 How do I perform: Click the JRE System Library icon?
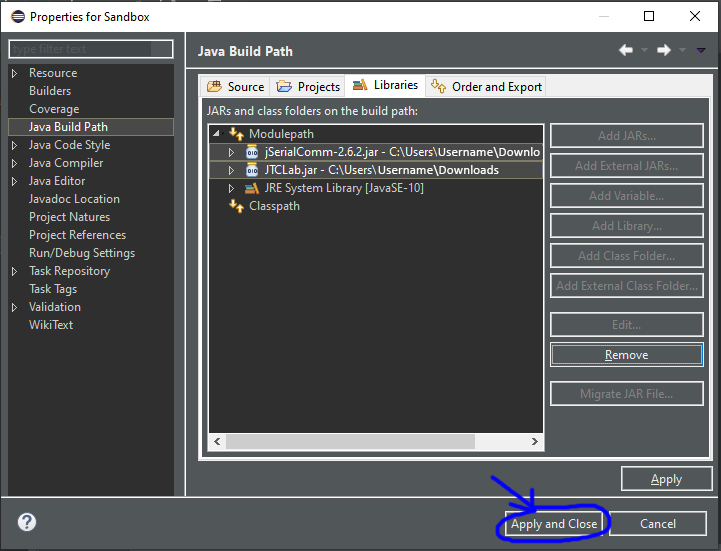[252, 188]
